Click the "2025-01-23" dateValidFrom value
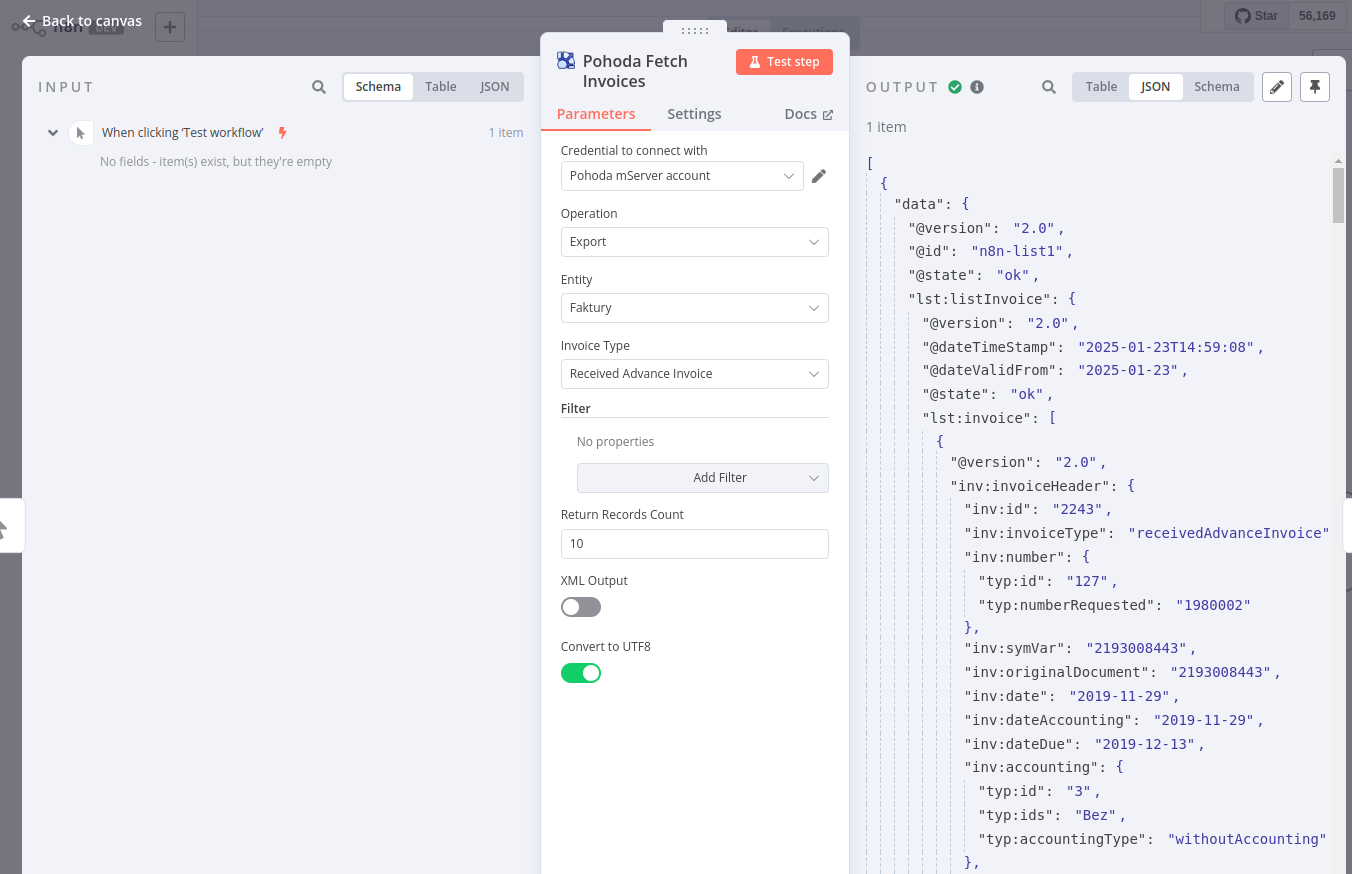Screen dimensions: 1352x874 coord(1129,370)
